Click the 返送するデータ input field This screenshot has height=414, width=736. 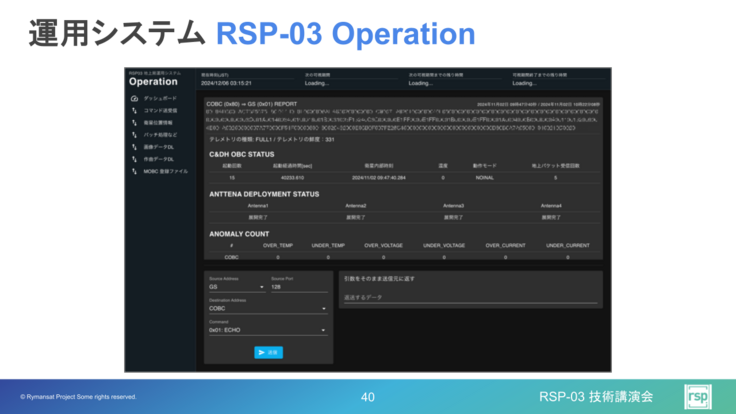click(468, 298)
